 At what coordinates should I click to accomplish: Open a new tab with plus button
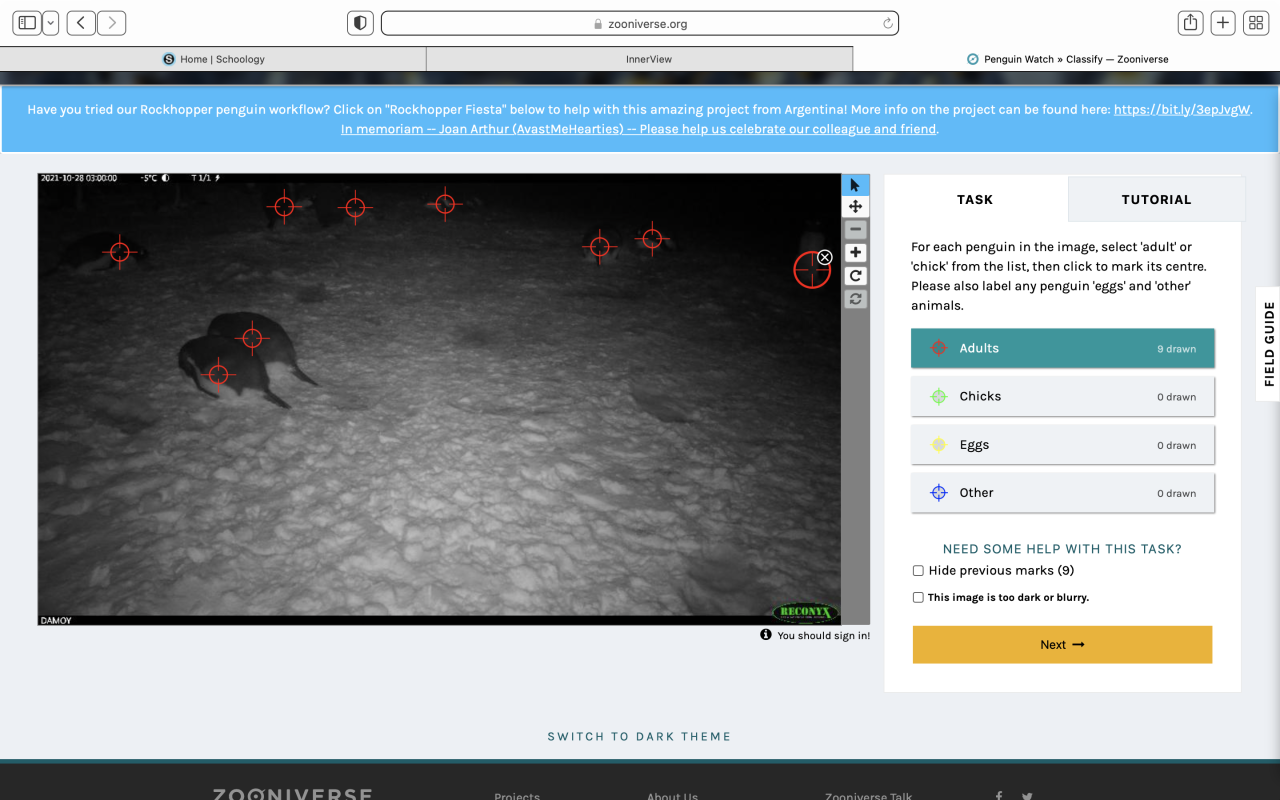pyautogui.click(x=1223, y=23)
